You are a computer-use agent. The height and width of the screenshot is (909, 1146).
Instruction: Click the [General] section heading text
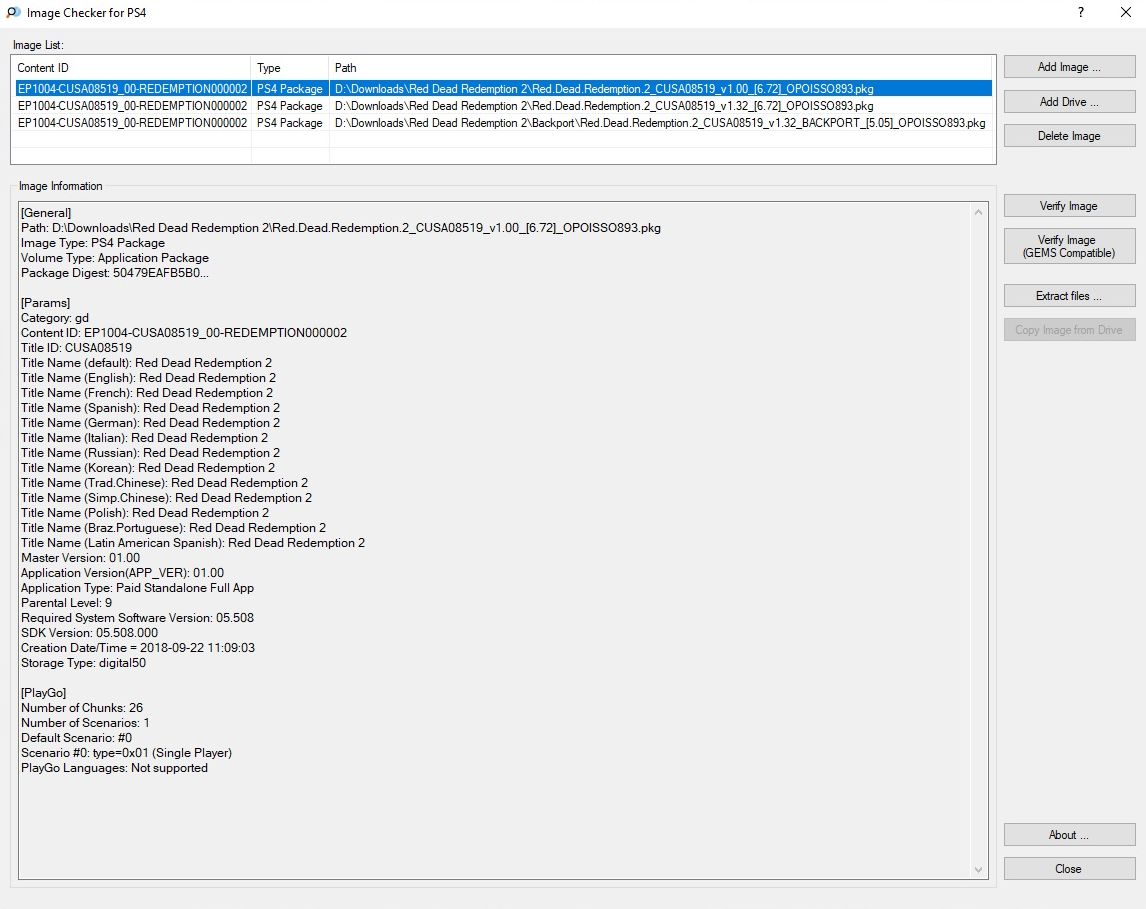click(46, 213)
